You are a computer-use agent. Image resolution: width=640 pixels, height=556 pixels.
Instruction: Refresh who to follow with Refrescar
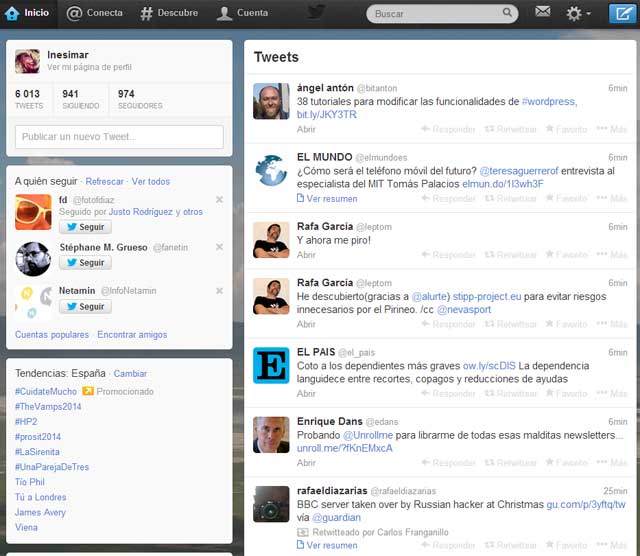(x=104, y=181)
